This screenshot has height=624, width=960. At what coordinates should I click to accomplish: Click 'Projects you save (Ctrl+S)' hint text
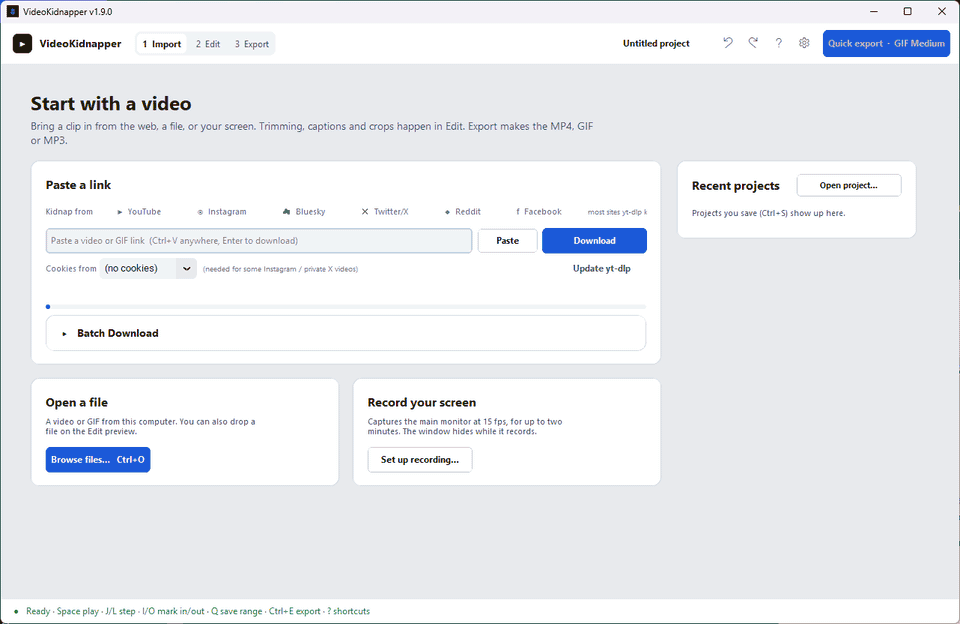tap(768, 213)
